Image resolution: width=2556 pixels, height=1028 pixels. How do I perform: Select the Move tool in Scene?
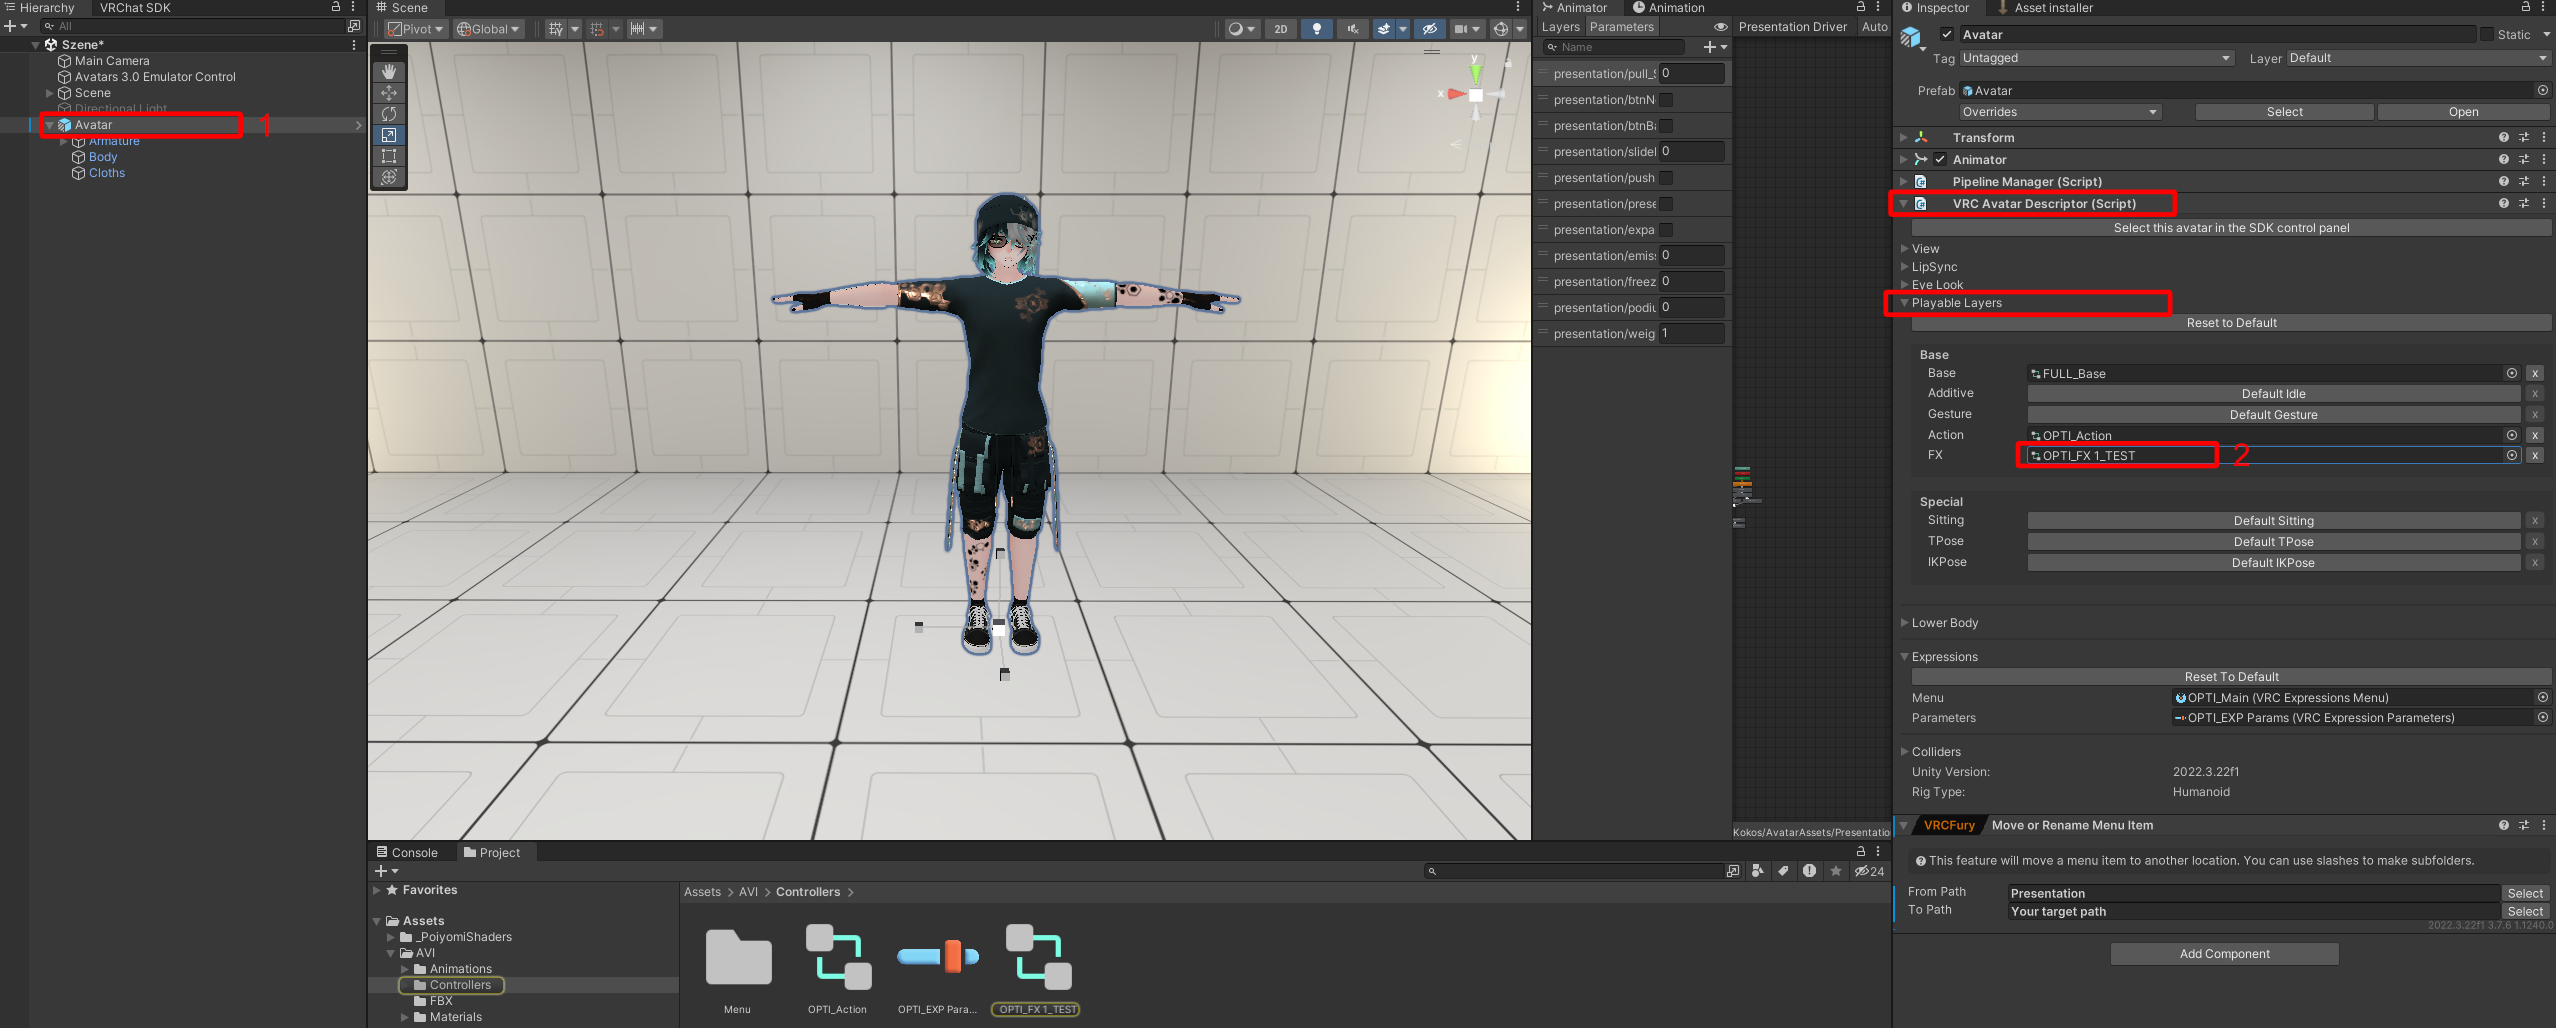pyautogui.click(x=389, y=93)
